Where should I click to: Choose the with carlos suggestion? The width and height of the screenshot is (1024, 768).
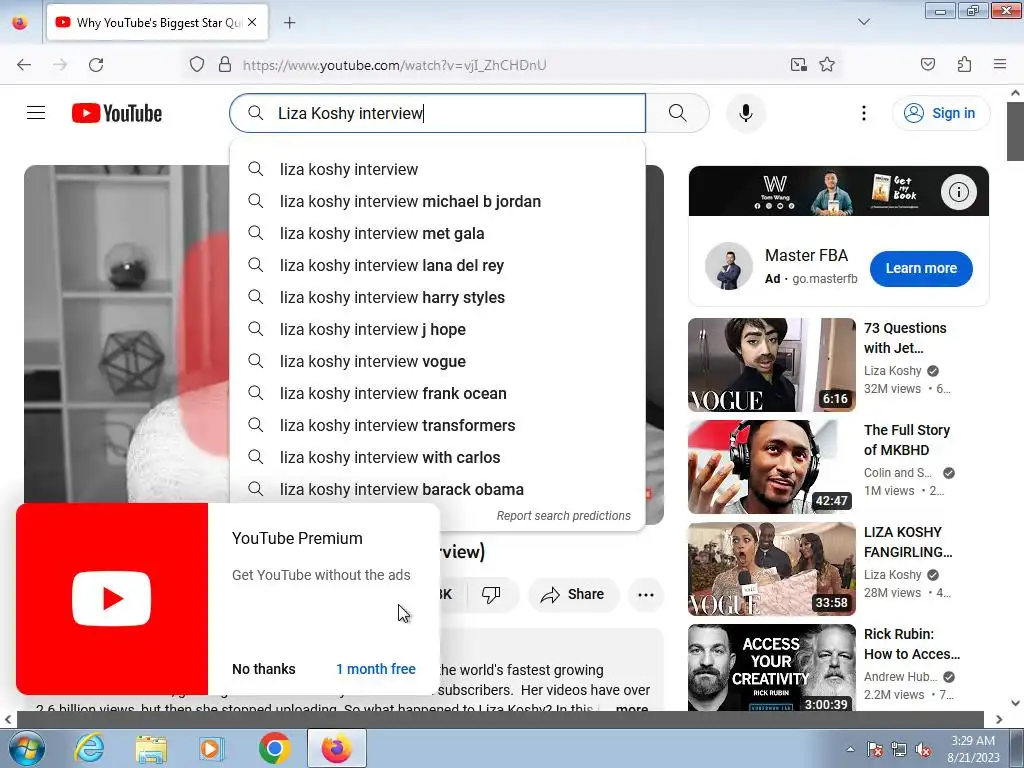tap(438, 457)
